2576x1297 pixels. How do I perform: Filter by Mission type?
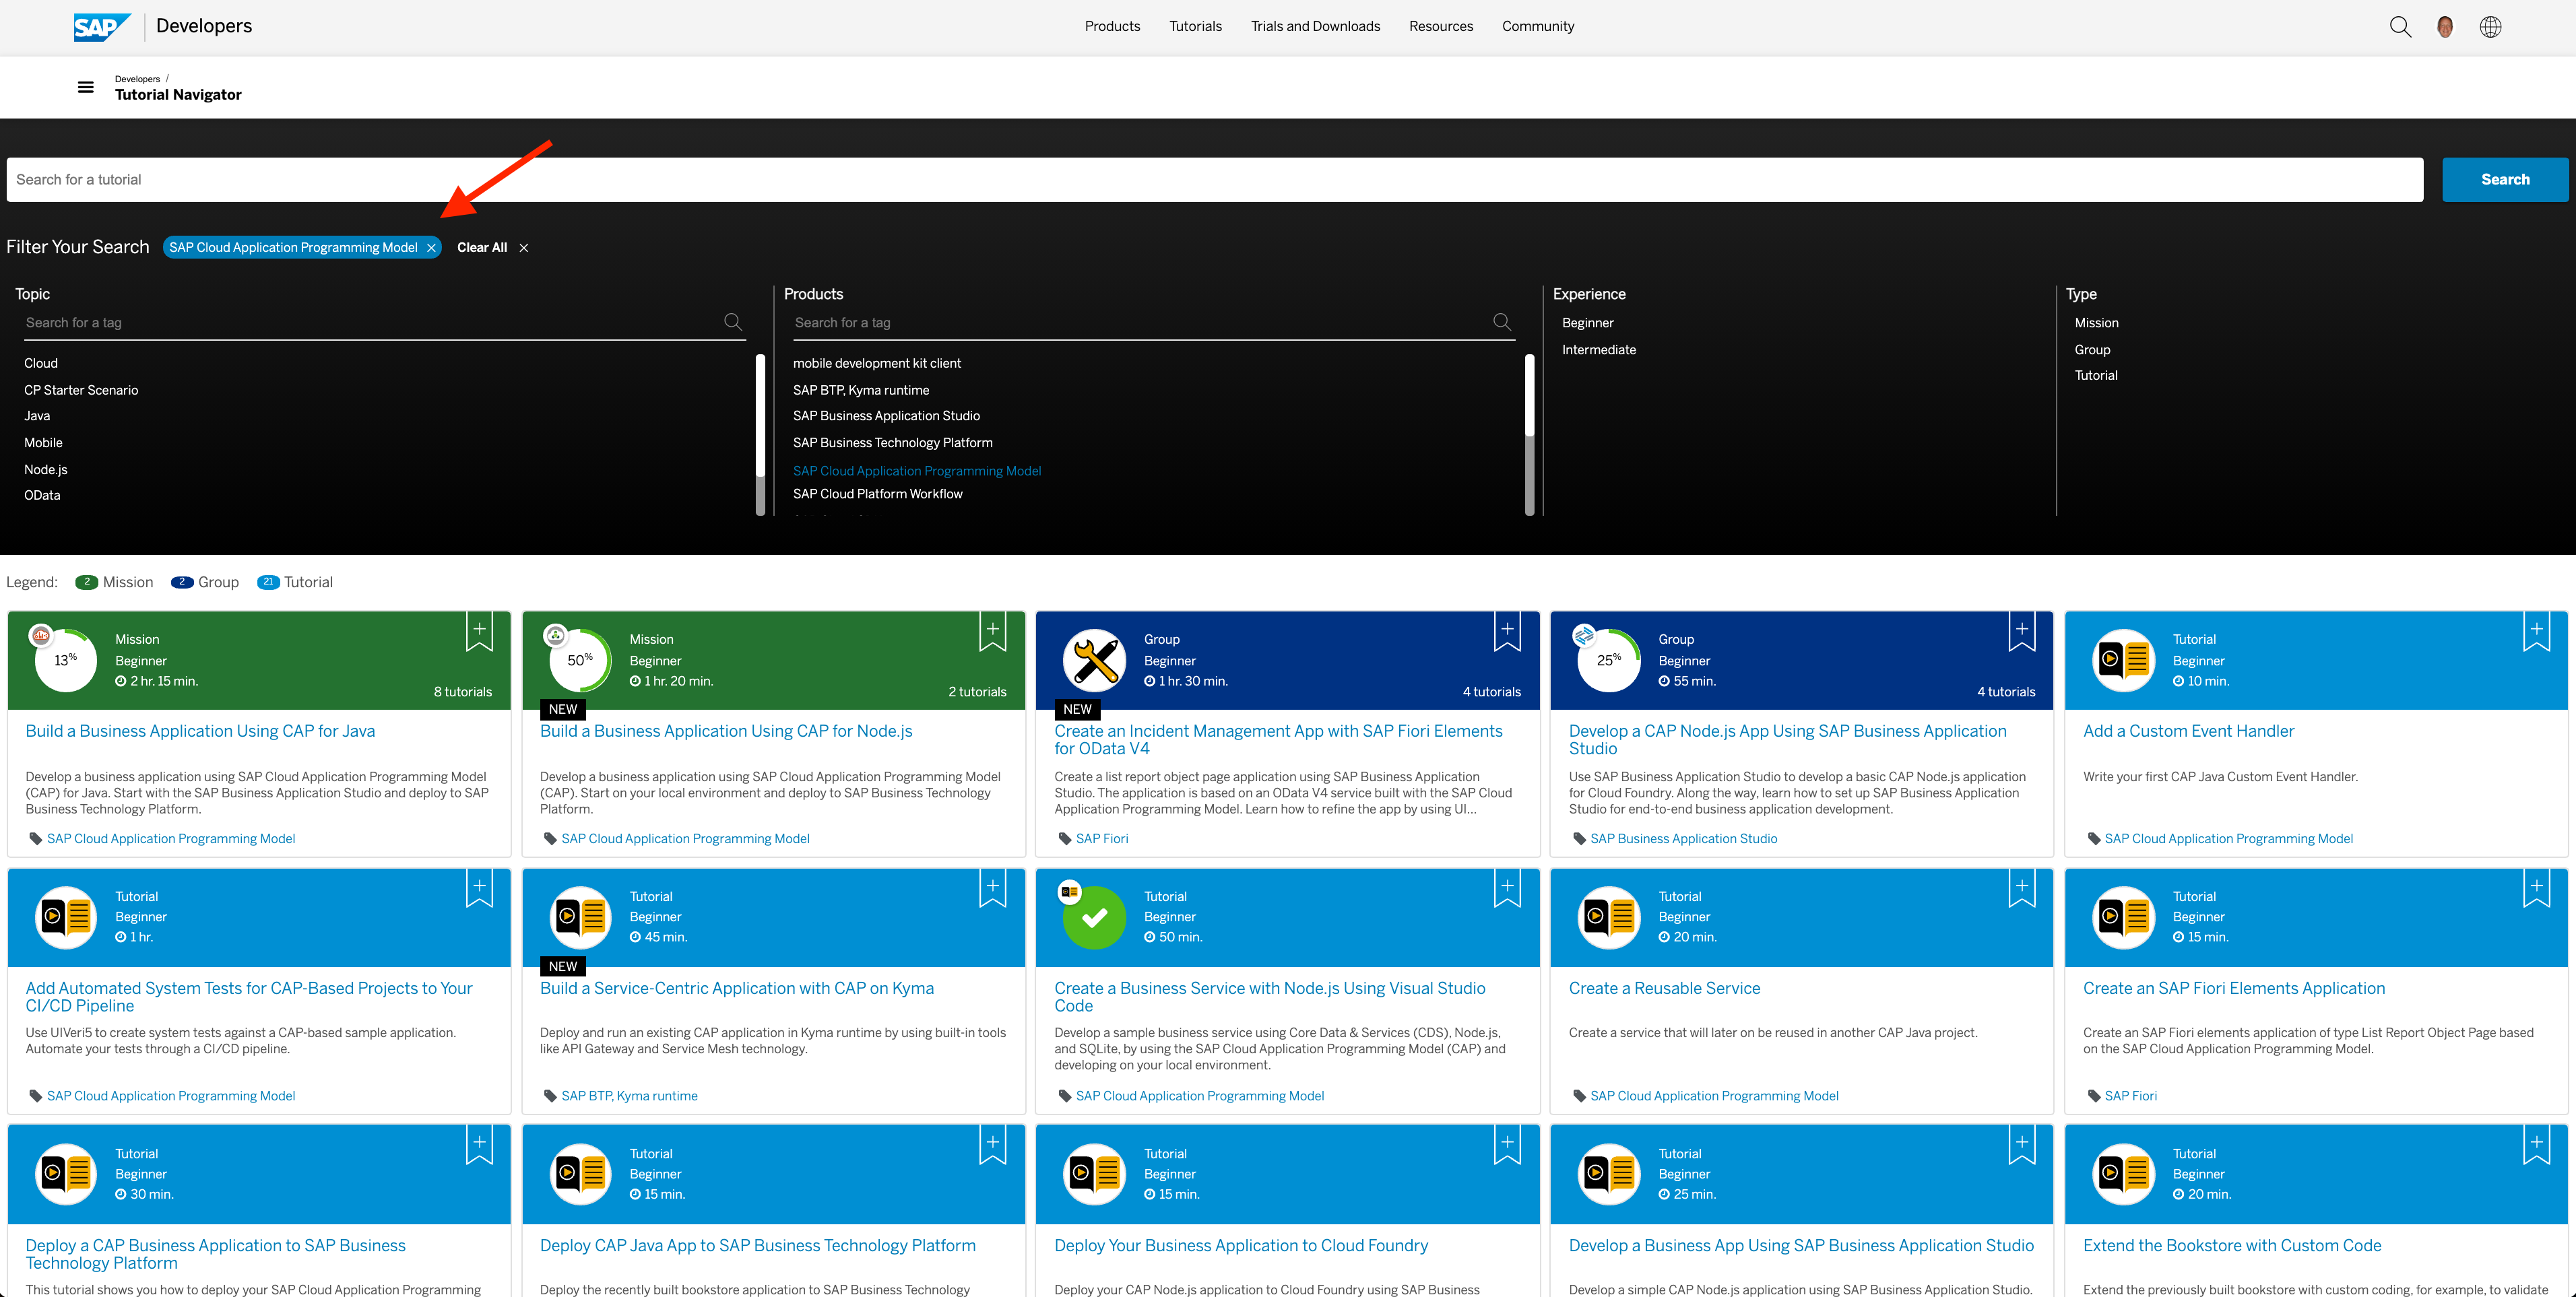coord(2096,323)
